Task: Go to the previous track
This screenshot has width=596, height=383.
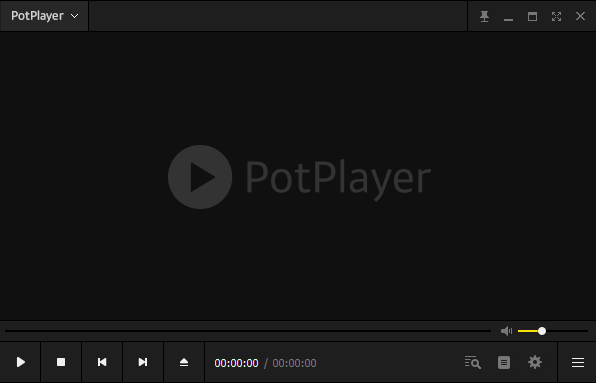Action: (x=102, y=362)
